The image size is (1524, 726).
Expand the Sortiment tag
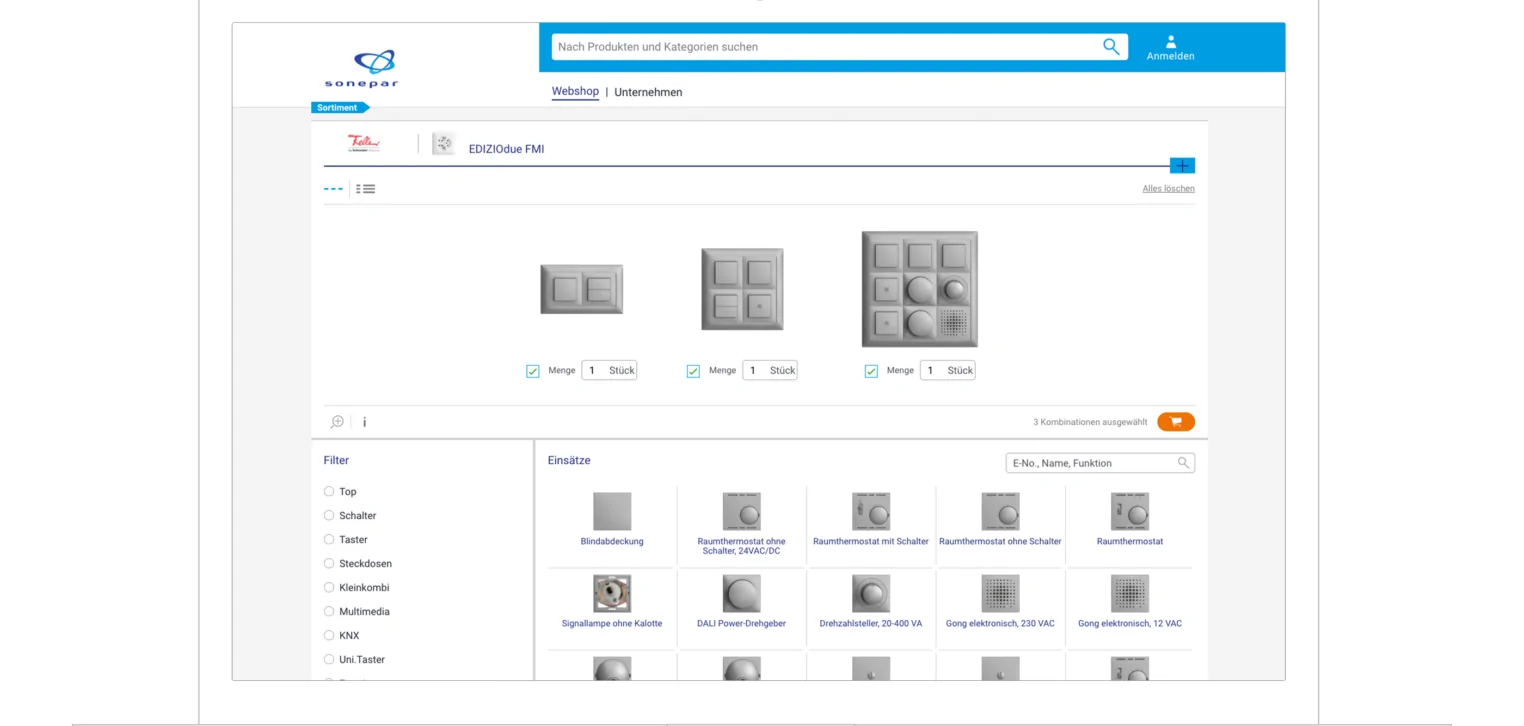[339, 108]
